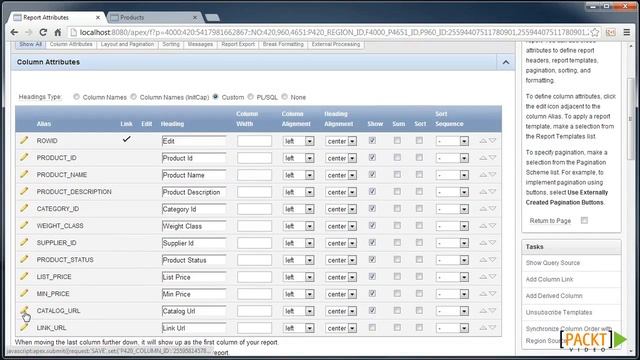Switch to Show All tab

[30, 44]
